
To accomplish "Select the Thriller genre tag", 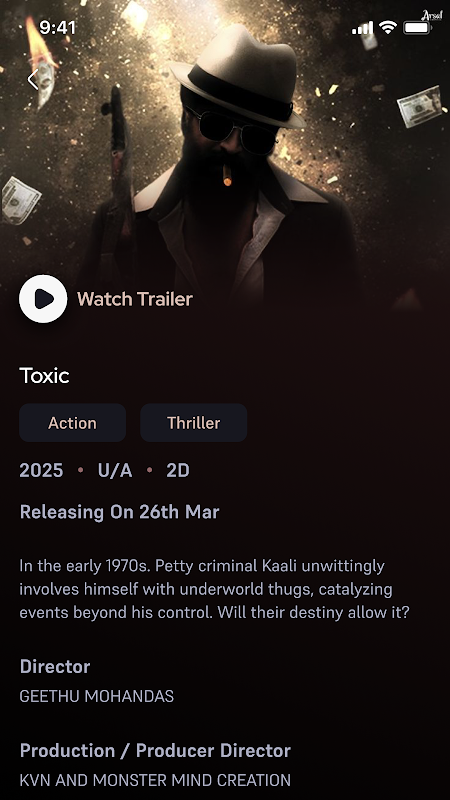I will (x=194, y=422).
